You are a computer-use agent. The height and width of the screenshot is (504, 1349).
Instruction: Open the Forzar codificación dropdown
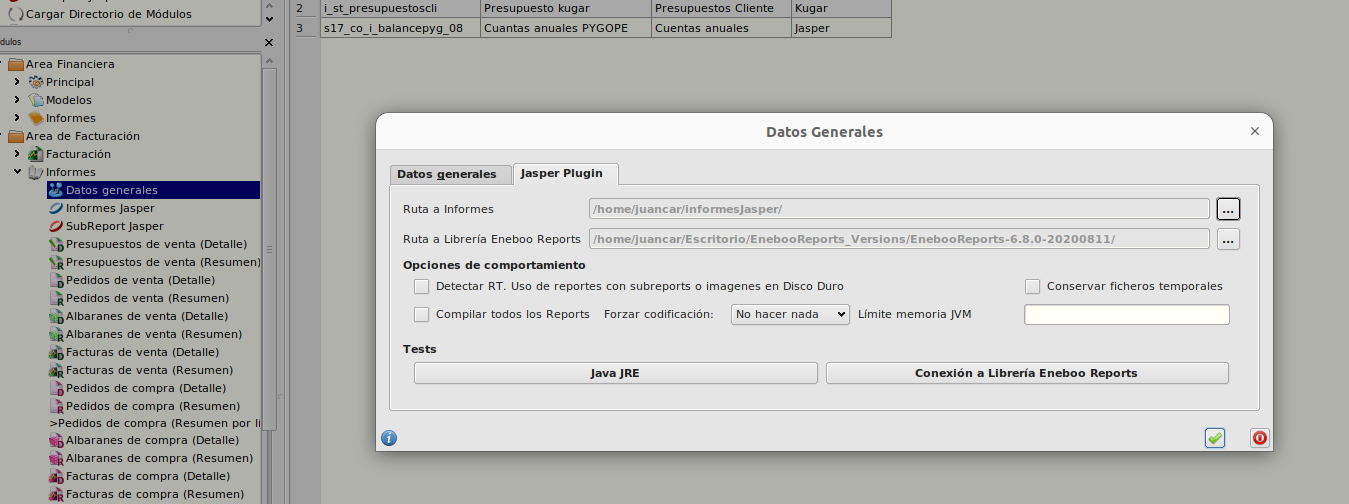(x=790, y=314)
